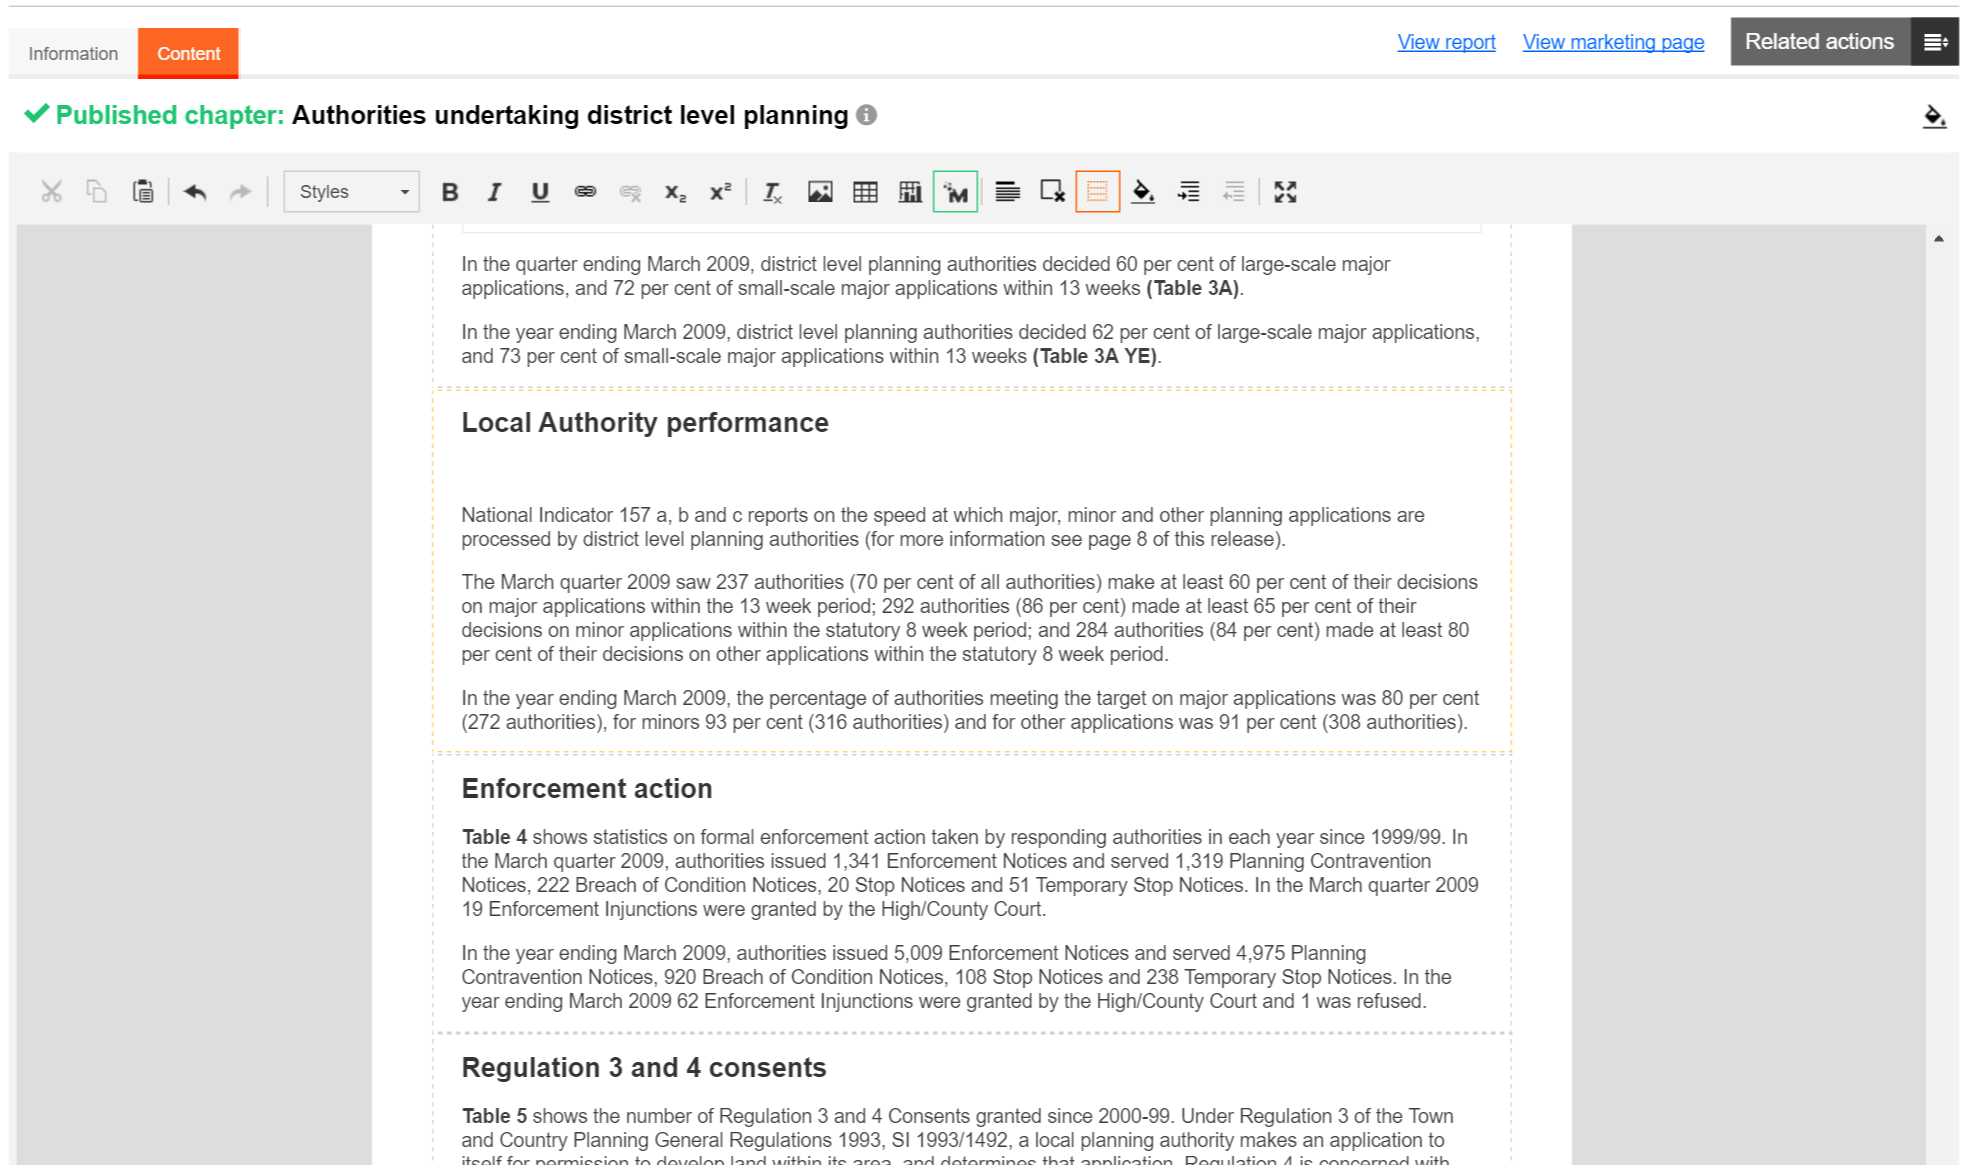The height and width of the screenshot is (1165, 1972).
Task: Remove text formatting
Action: (x=771, y=191)
